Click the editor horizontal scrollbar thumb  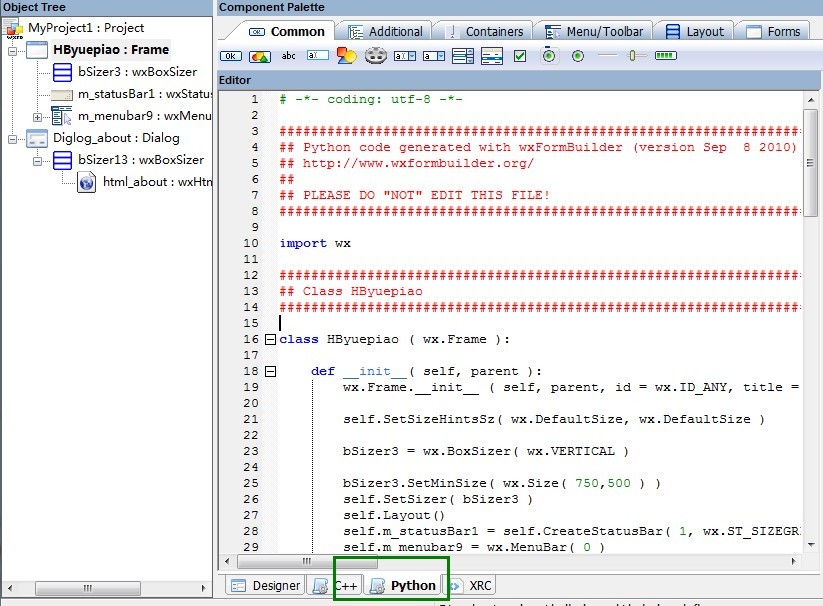pyautogui.click(x=307, y=561)
